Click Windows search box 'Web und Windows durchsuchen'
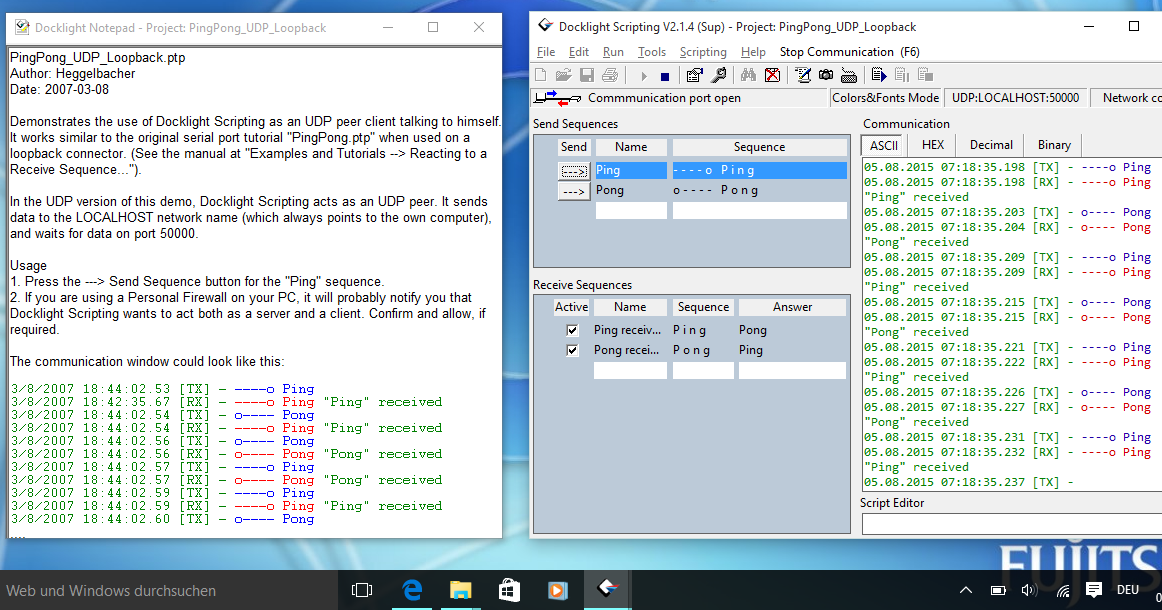 pos(168,591)
